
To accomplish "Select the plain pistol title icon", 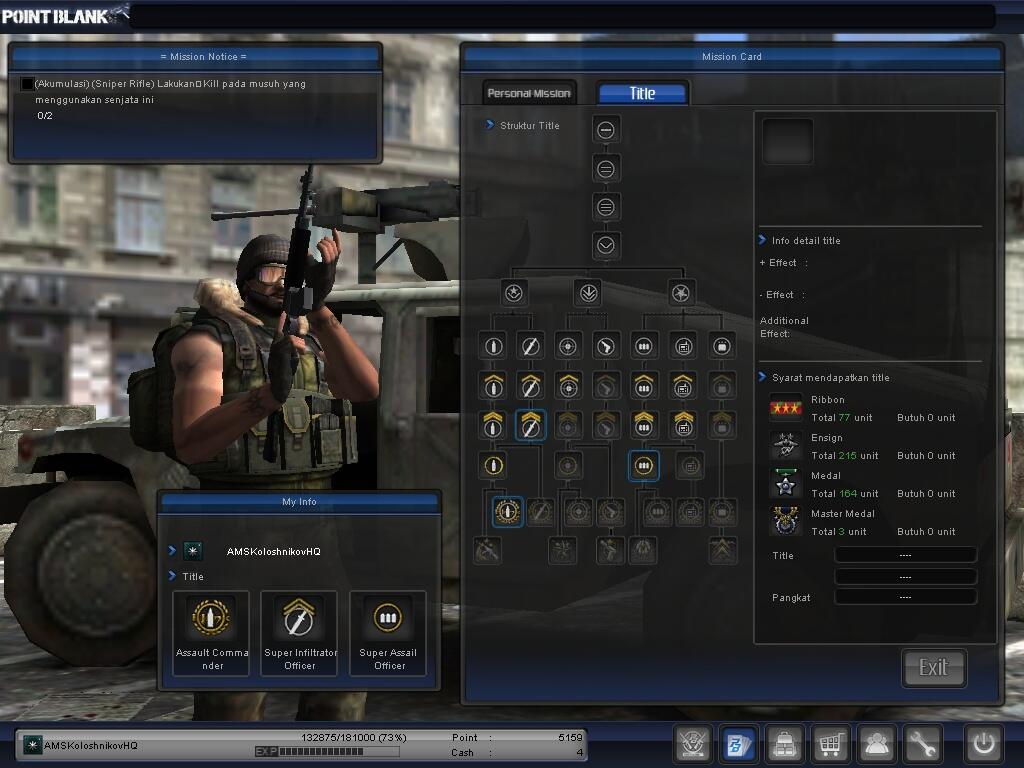I will click(605, 346).
